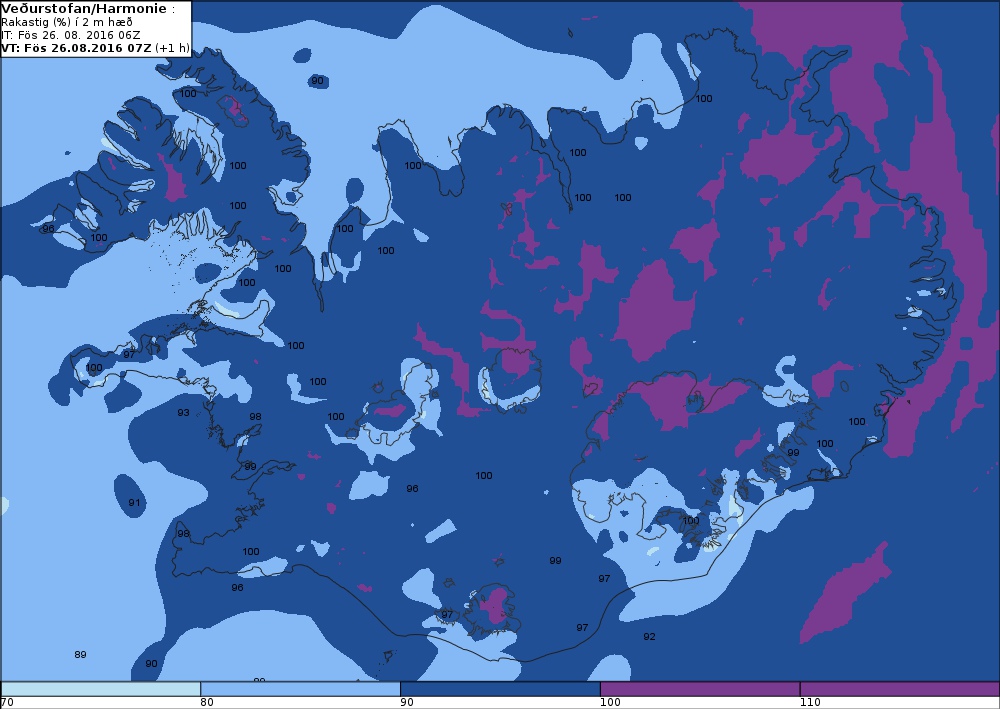Click the humidity value 93 on the map
Viewport: 1000px width, 709px height.
183,413
